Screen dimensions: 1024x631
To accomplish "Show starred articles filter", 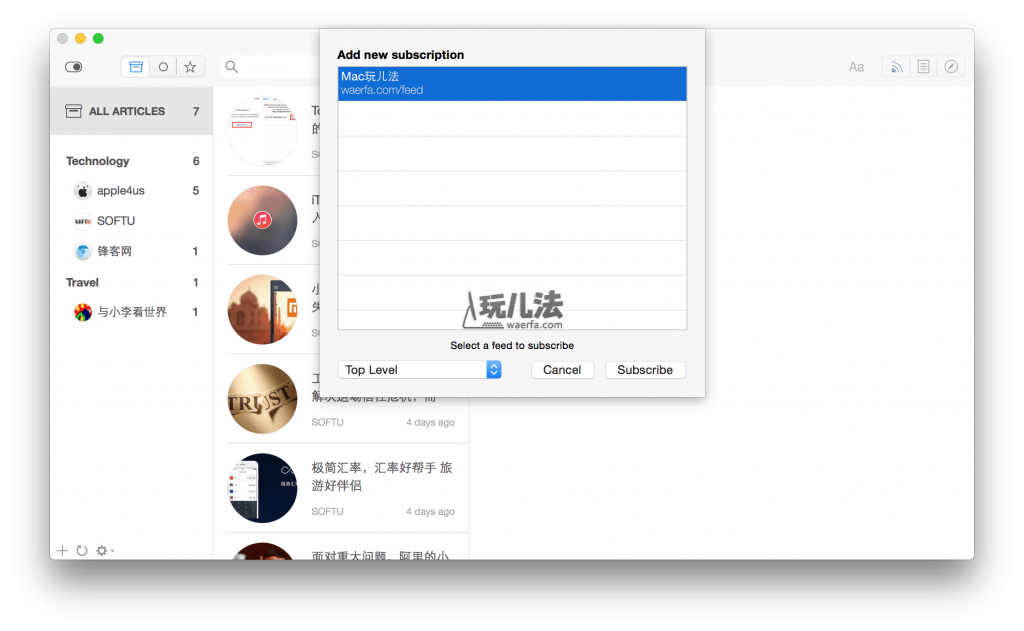I will coord(190,67).
